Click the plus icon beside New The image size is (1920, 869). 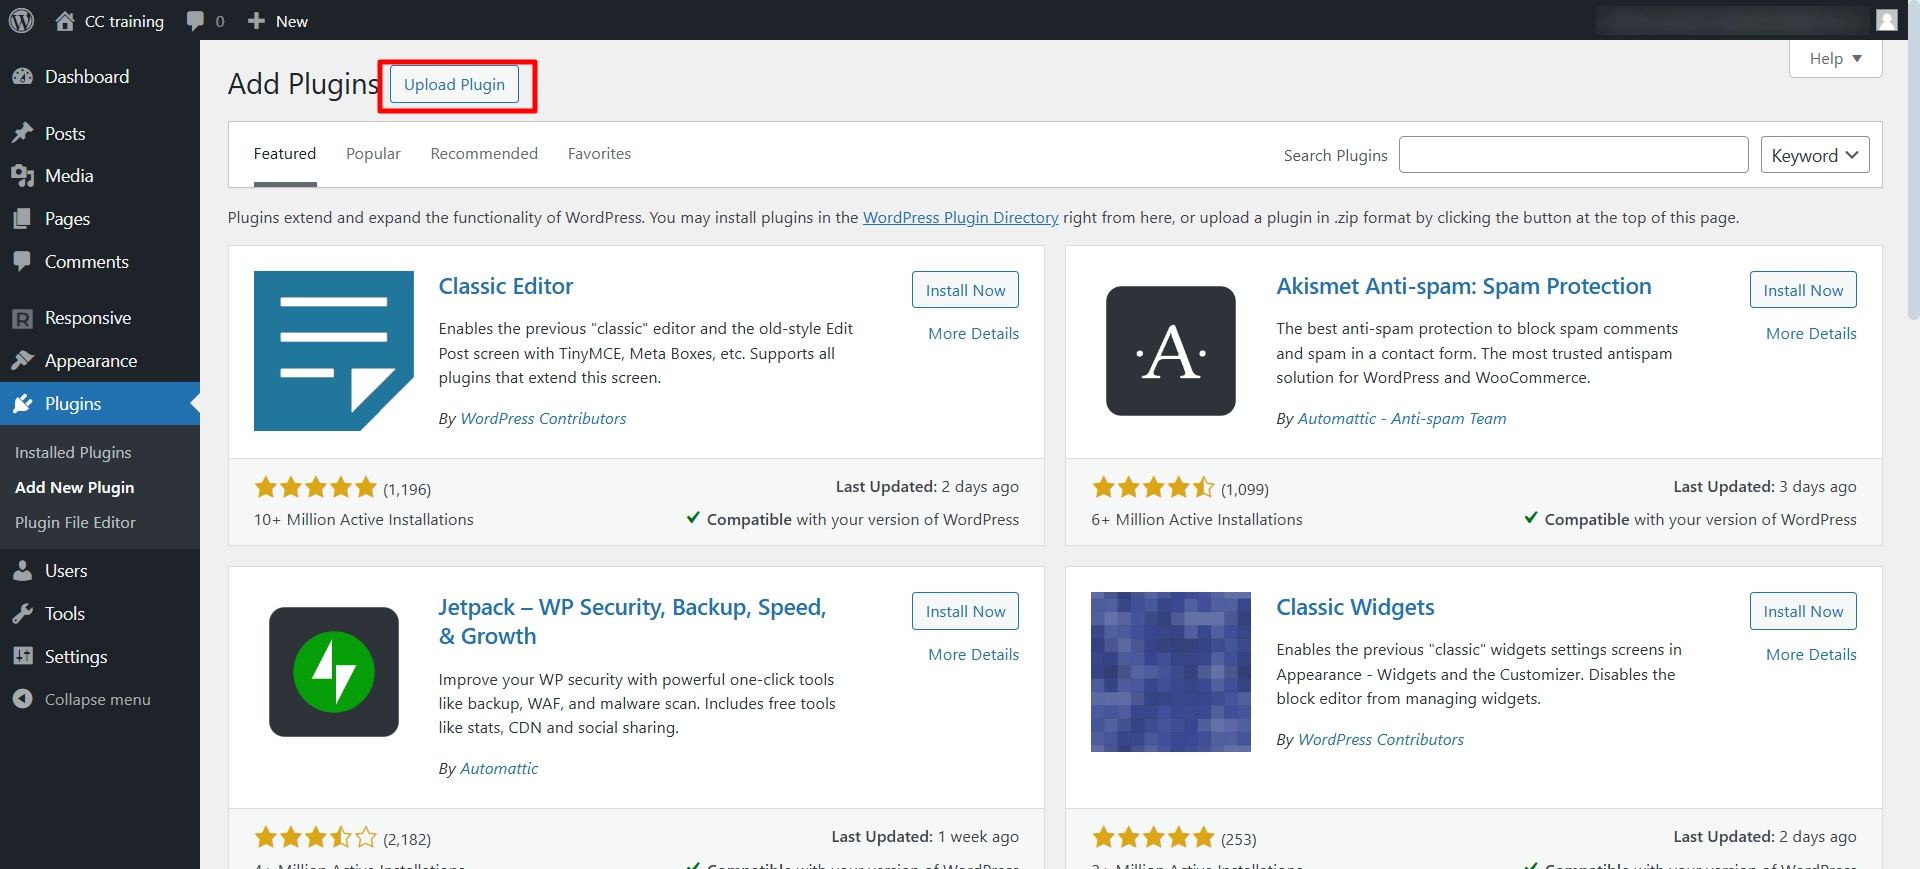256,21
